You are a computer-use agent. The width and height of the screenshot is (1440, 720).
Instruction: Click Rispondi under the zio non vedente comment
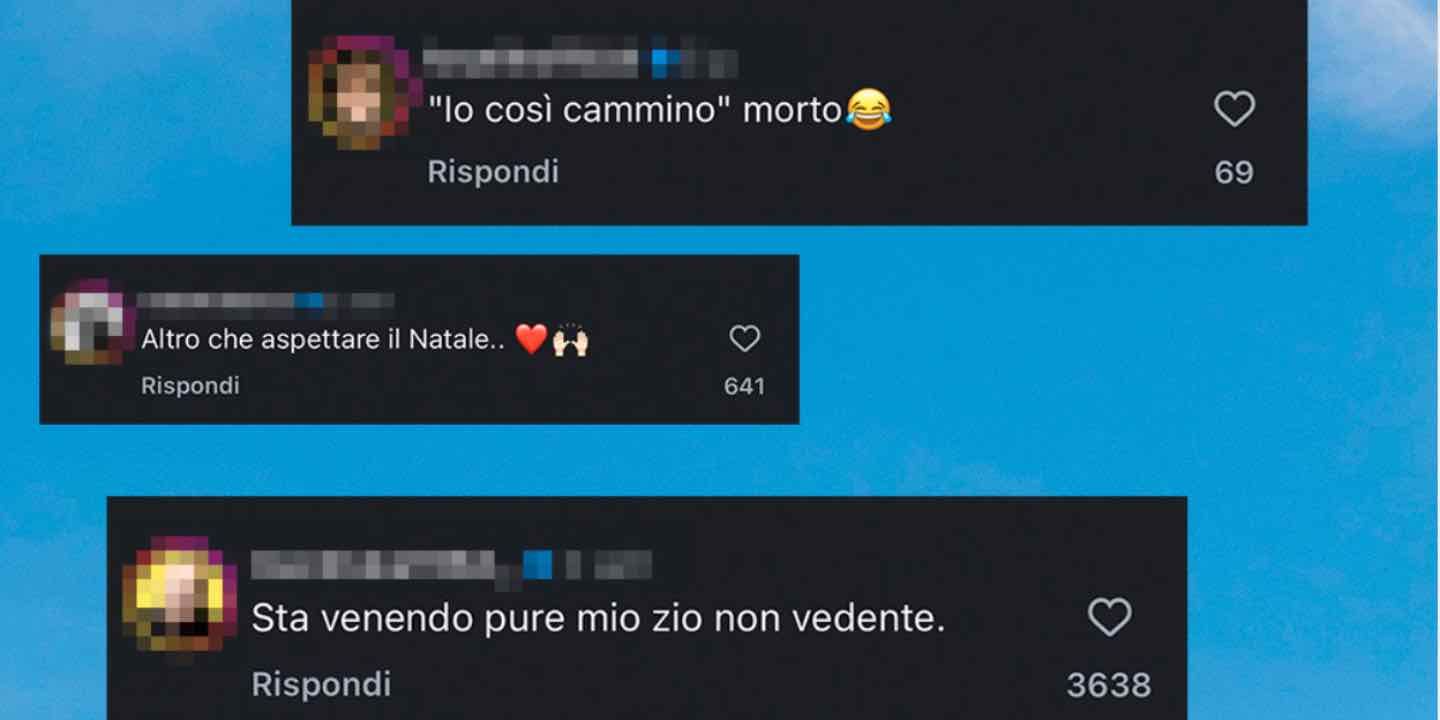321,685
